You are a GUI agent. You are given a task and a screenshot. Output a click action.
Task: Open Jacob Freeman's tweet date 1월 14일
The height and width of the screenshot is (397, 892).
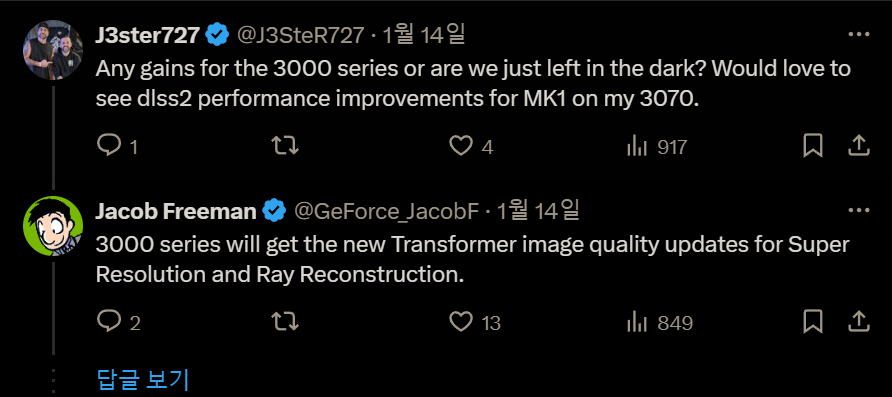coord(538,211)
